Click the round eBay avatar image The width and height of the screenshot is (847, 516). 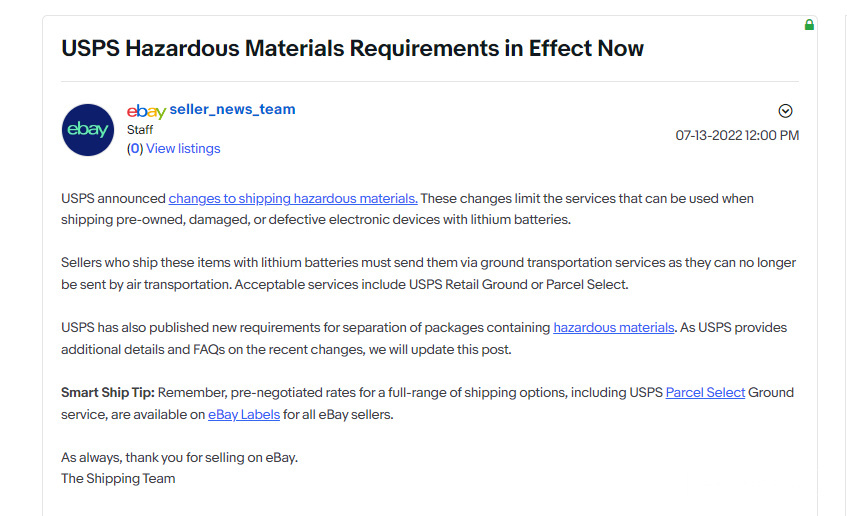88,130
